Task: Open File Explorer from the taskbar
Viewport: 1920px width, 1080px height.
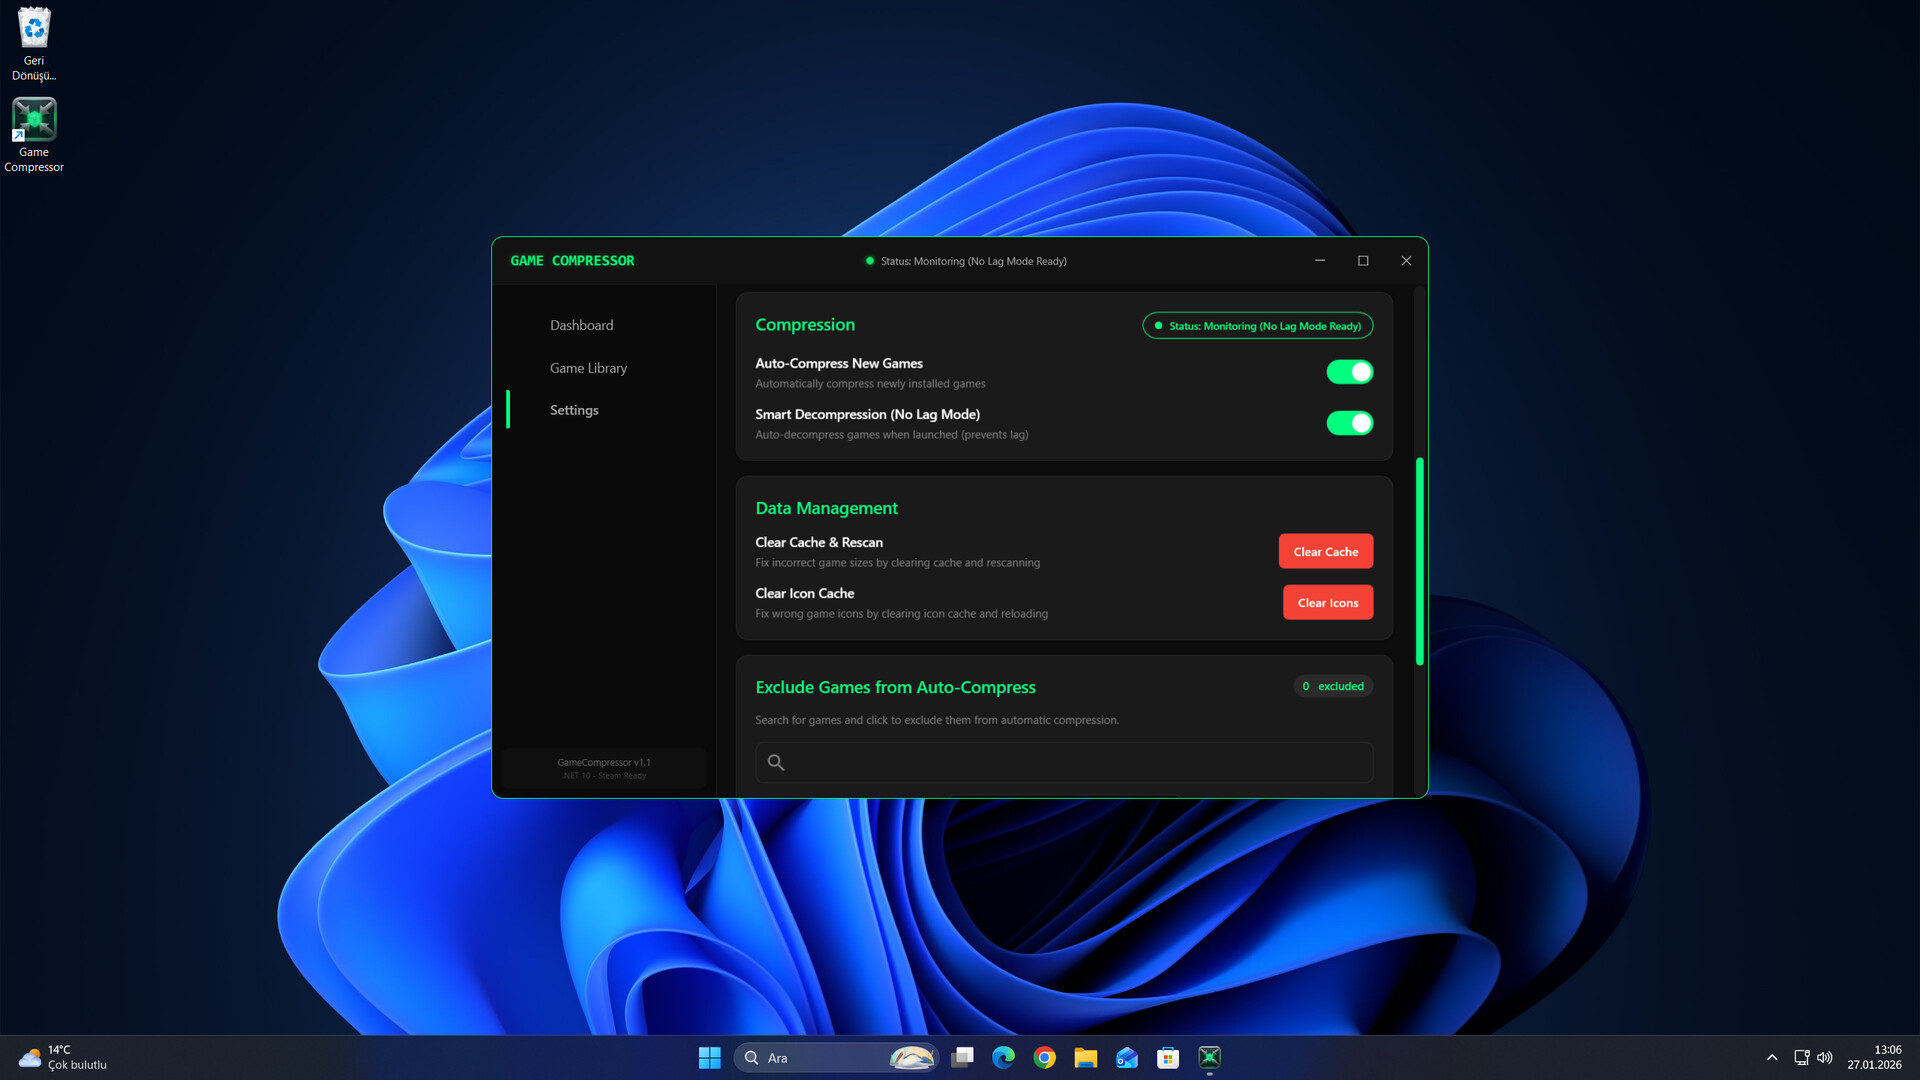Action: point(1085,1057)
